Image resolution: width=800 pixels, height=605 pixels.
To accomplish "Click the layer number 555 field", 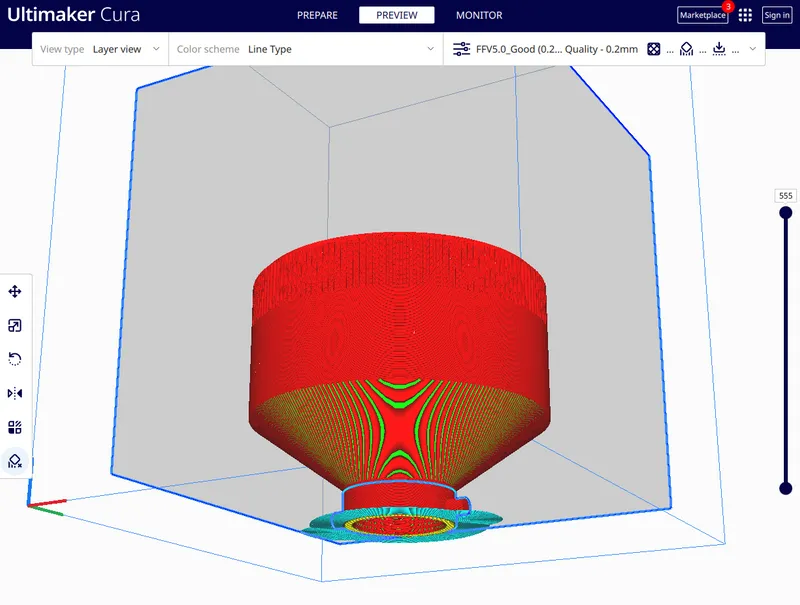I will click(786, 196).
